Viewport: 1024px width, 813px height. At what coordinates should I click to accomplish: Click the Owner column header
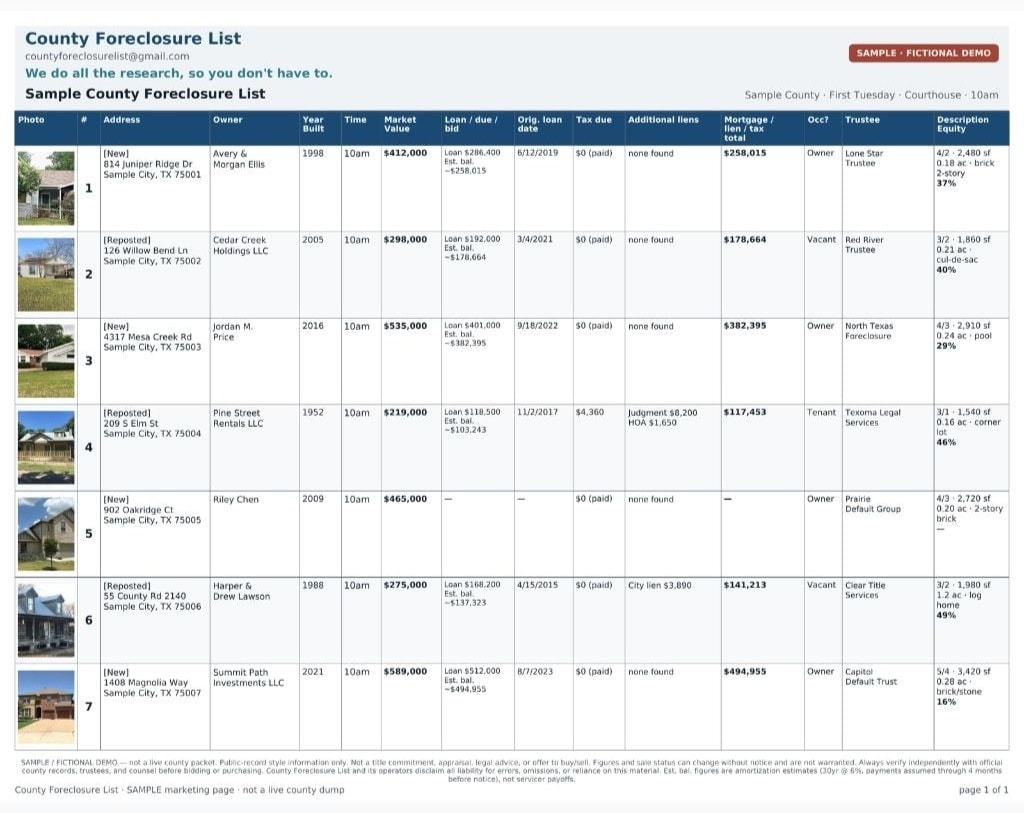(227, 120)
